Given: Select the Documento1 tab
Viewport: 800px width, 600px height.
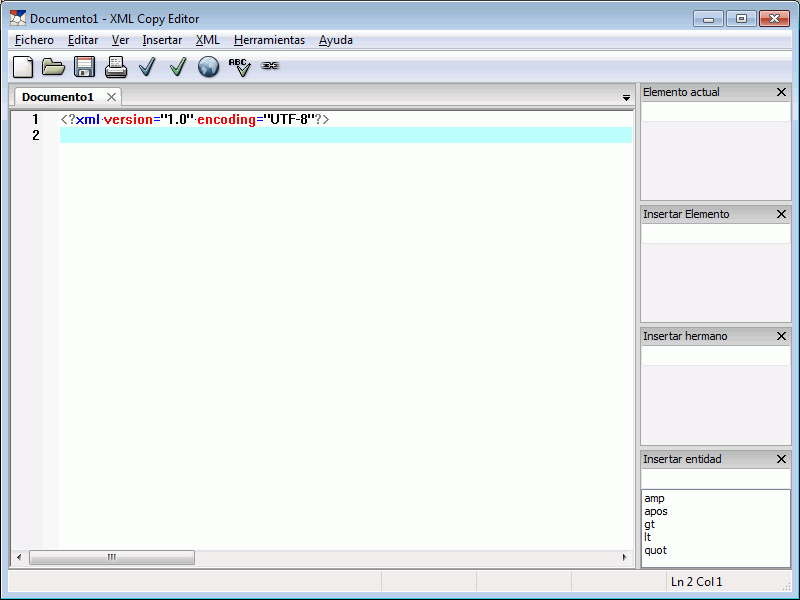Looking at the screenshot, I should (x=58, y=97).
